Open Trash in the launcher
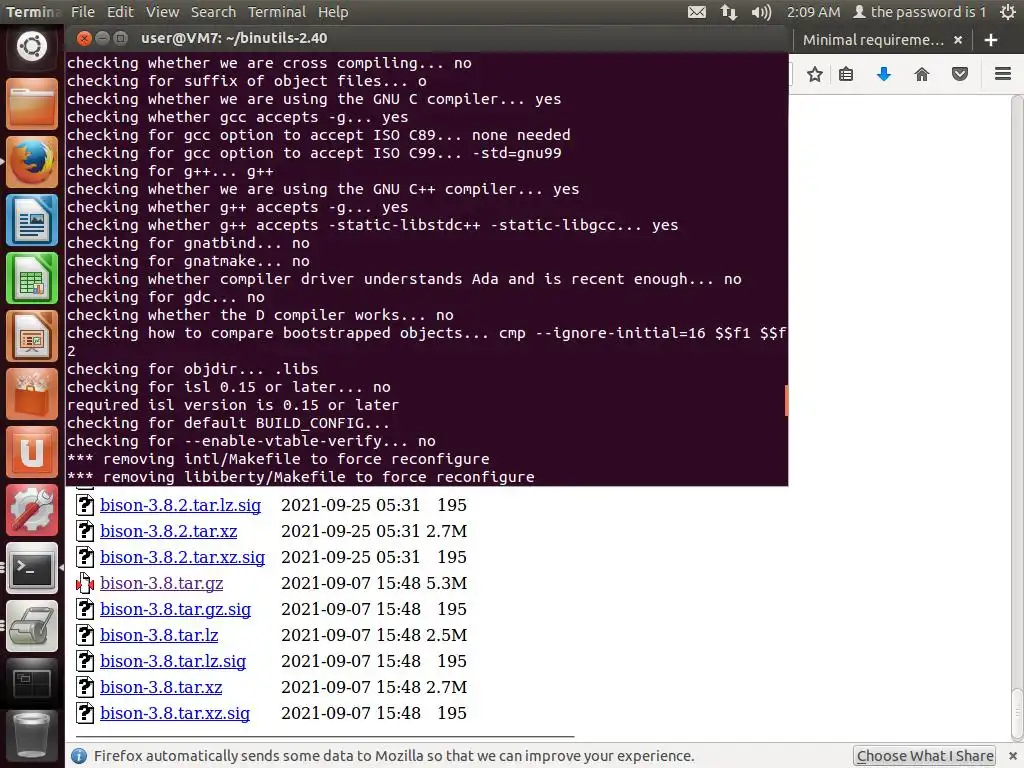 pos(31,737)
